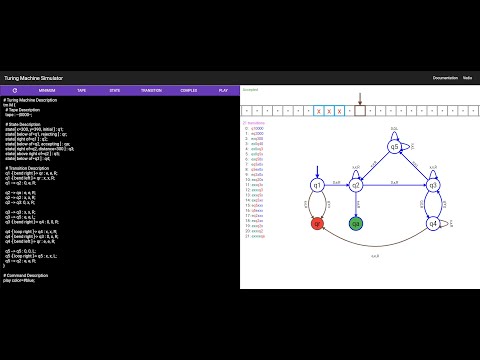This screenshot has width=480, height=360.
Task: Click the q2 to q3 arrow label
Action: (394, 182)
